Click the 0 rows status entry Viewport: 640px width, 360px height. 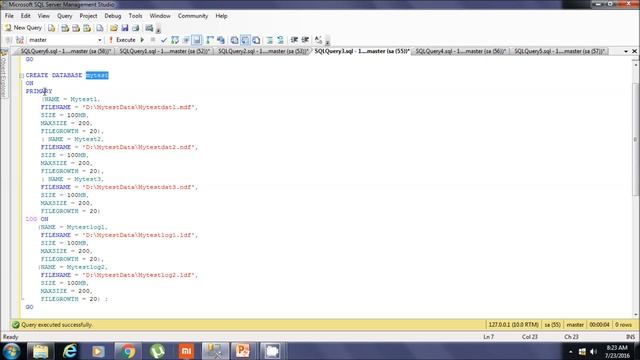click(623, 325)
